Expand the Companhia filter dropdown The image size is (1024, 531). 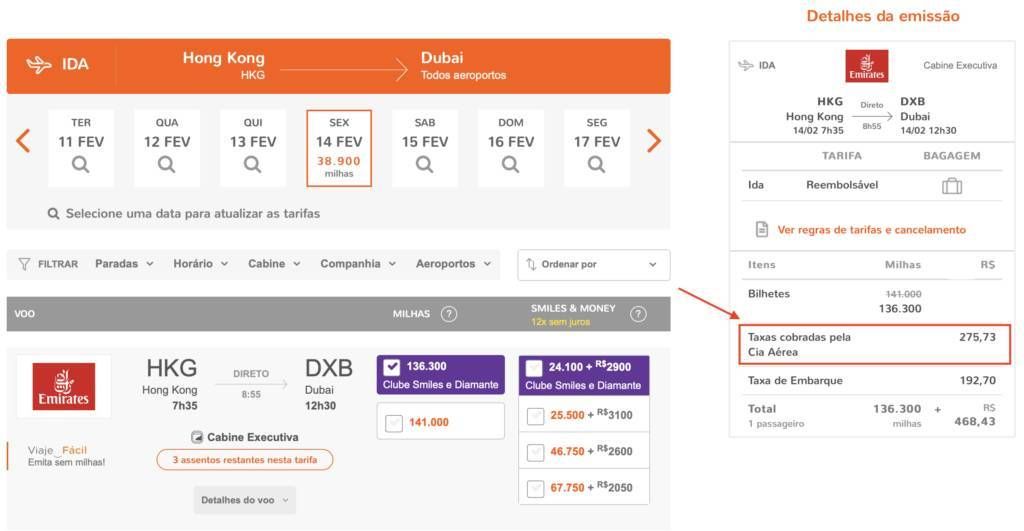click(358, 264)
